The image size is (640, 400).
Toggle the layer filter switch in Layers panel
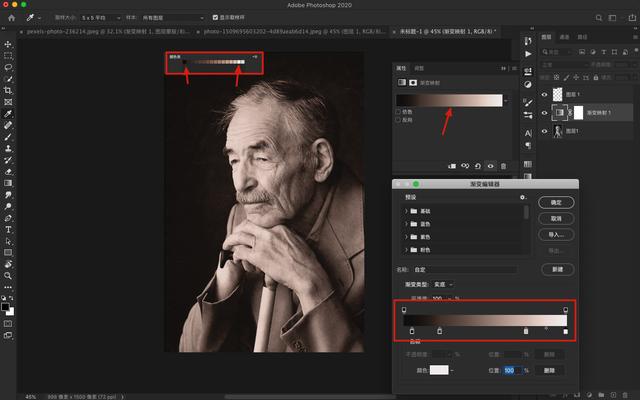tap(636, 50)
